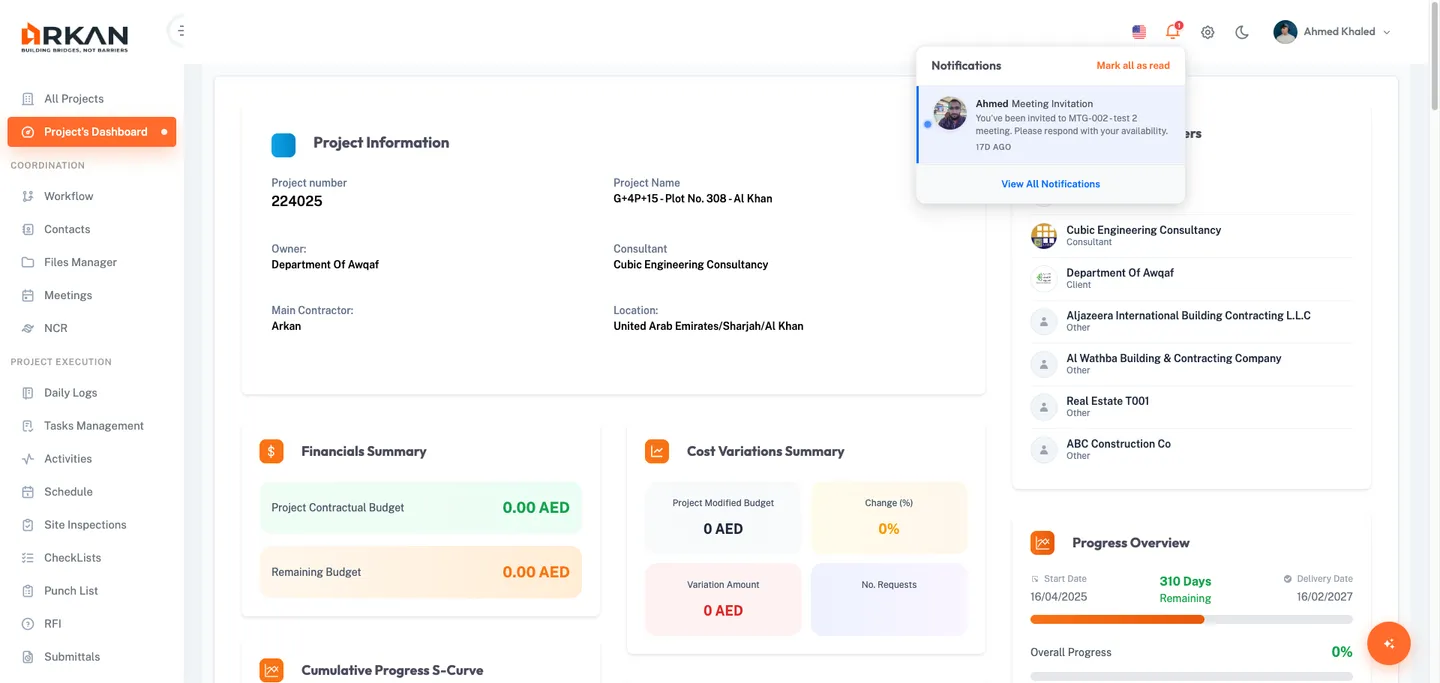Click the Cost Variations Summary chart icon
The height and width of the screenshot is (683, 1440).
657,451
